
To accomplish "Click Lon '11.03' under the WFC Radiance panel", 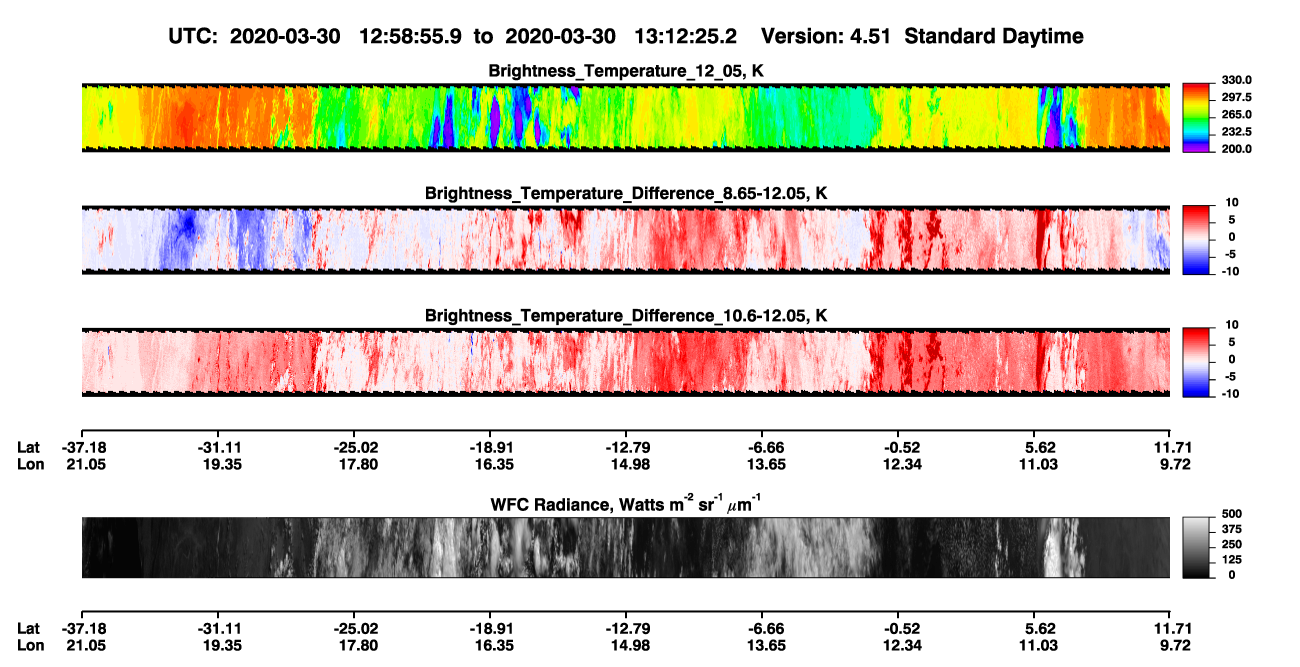I will click(x=1036, y=646).
